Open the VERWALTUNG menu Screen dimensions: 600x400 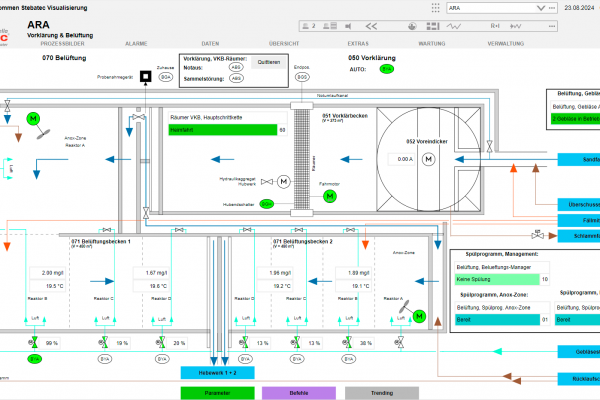click(x=505, y=44)
